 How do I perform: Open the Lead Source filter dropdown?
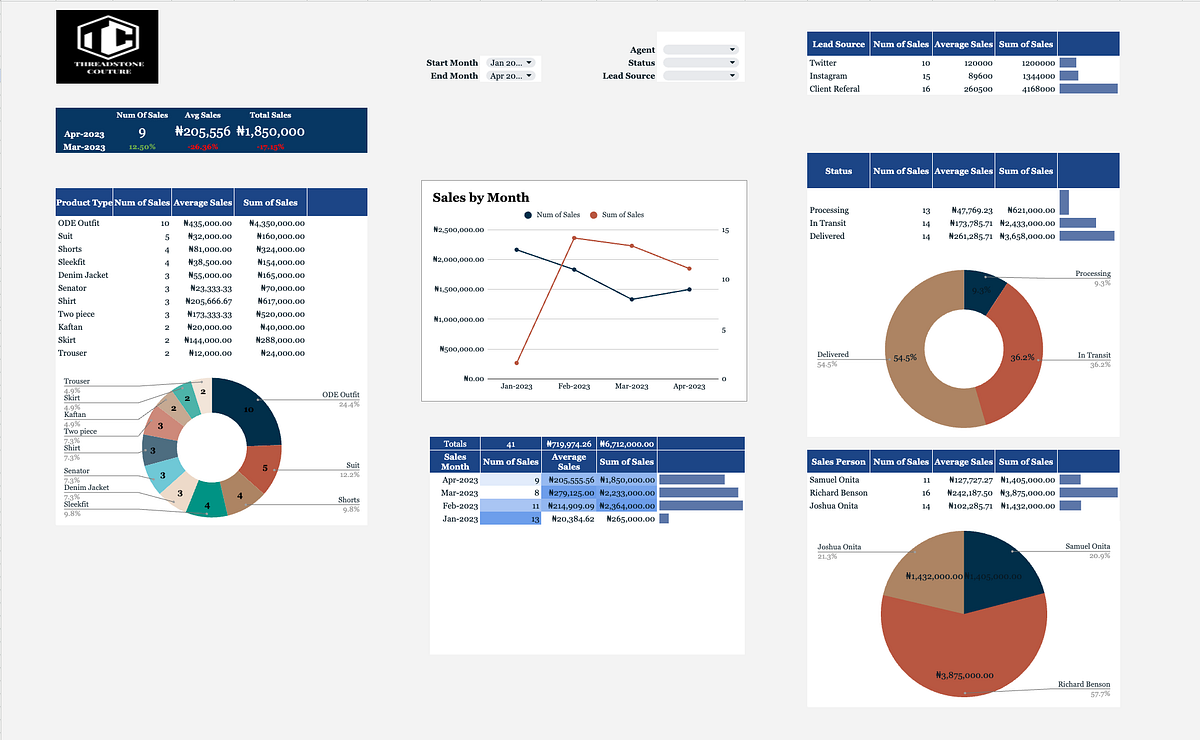pos(703,75)
